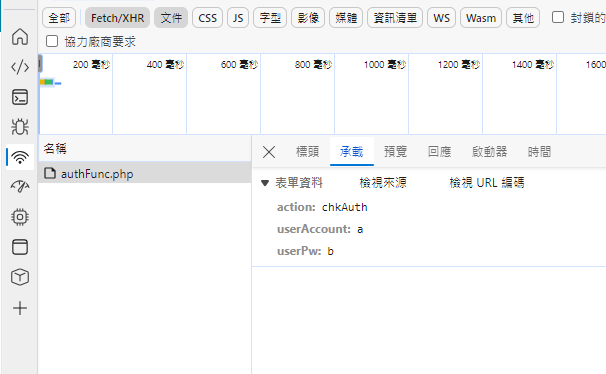This screenshot has width=606, height=374.
Task: Click the userPw value b
Action: tap(330, 252)
